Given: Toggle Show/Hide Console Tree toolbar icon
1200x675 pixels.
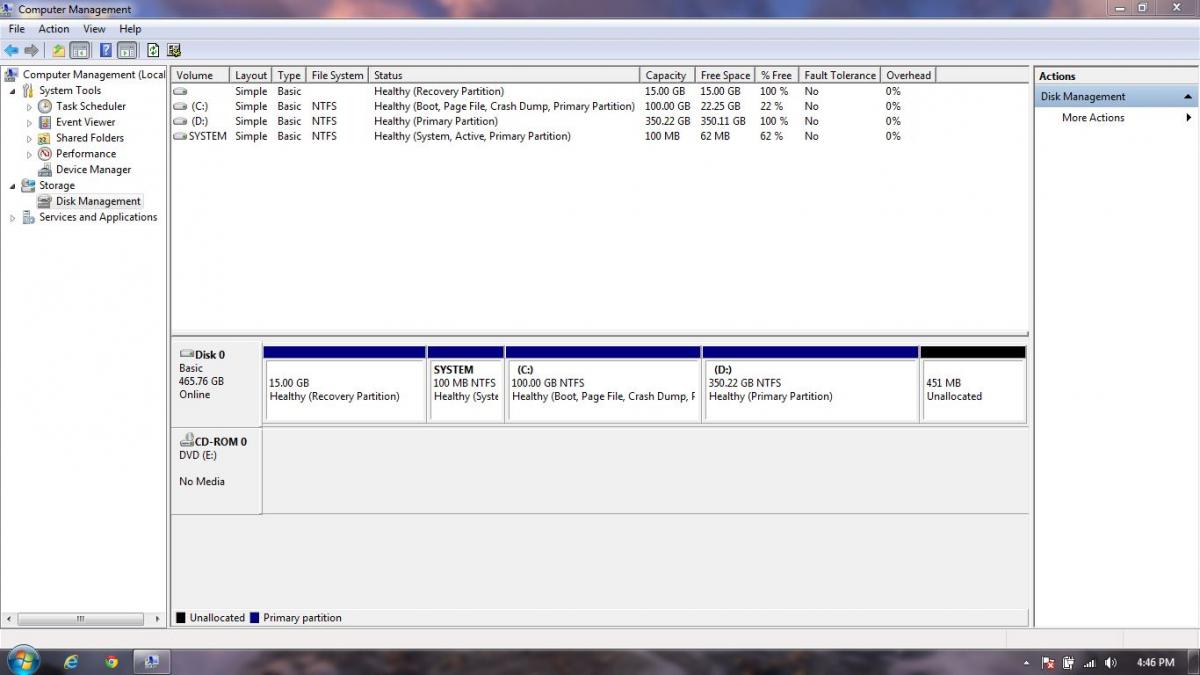Looking at the screenshot, I should 80,50.
